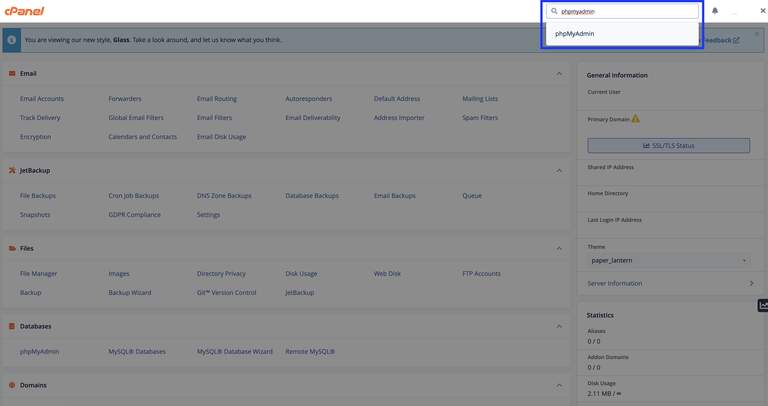The height and width of the screenshot is (406, 768).
Task: Open Email Routing
Action: (x=216, y=99)
